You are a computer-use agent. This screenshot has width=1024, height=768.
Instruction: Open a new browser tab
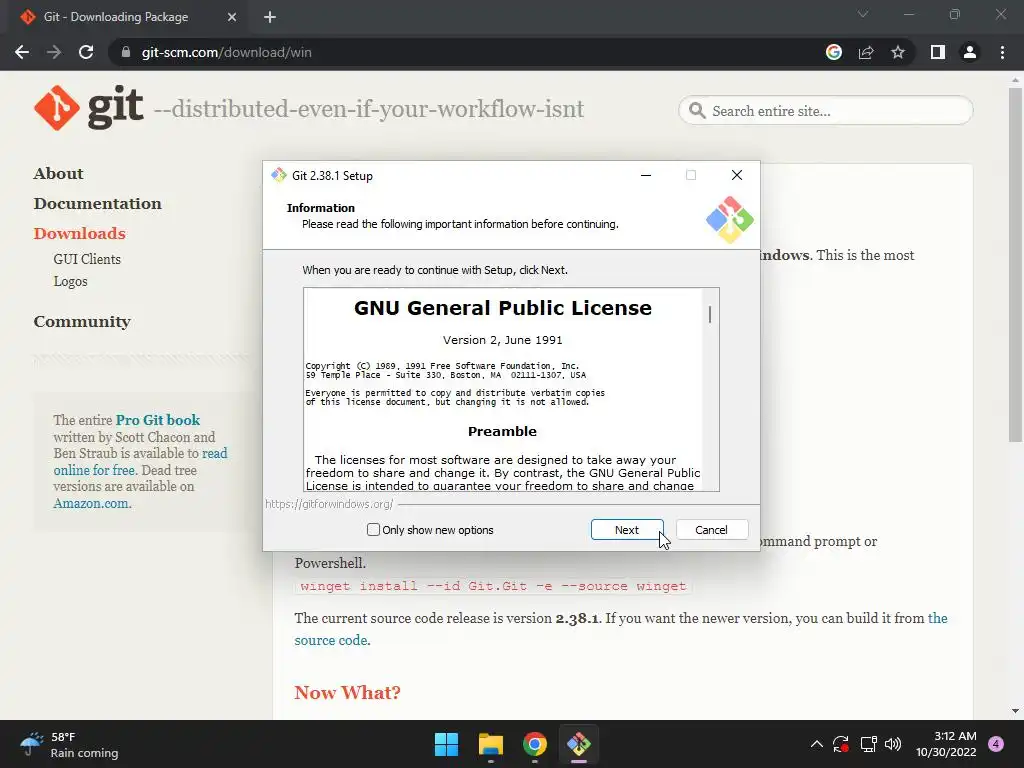pos(270,17)
